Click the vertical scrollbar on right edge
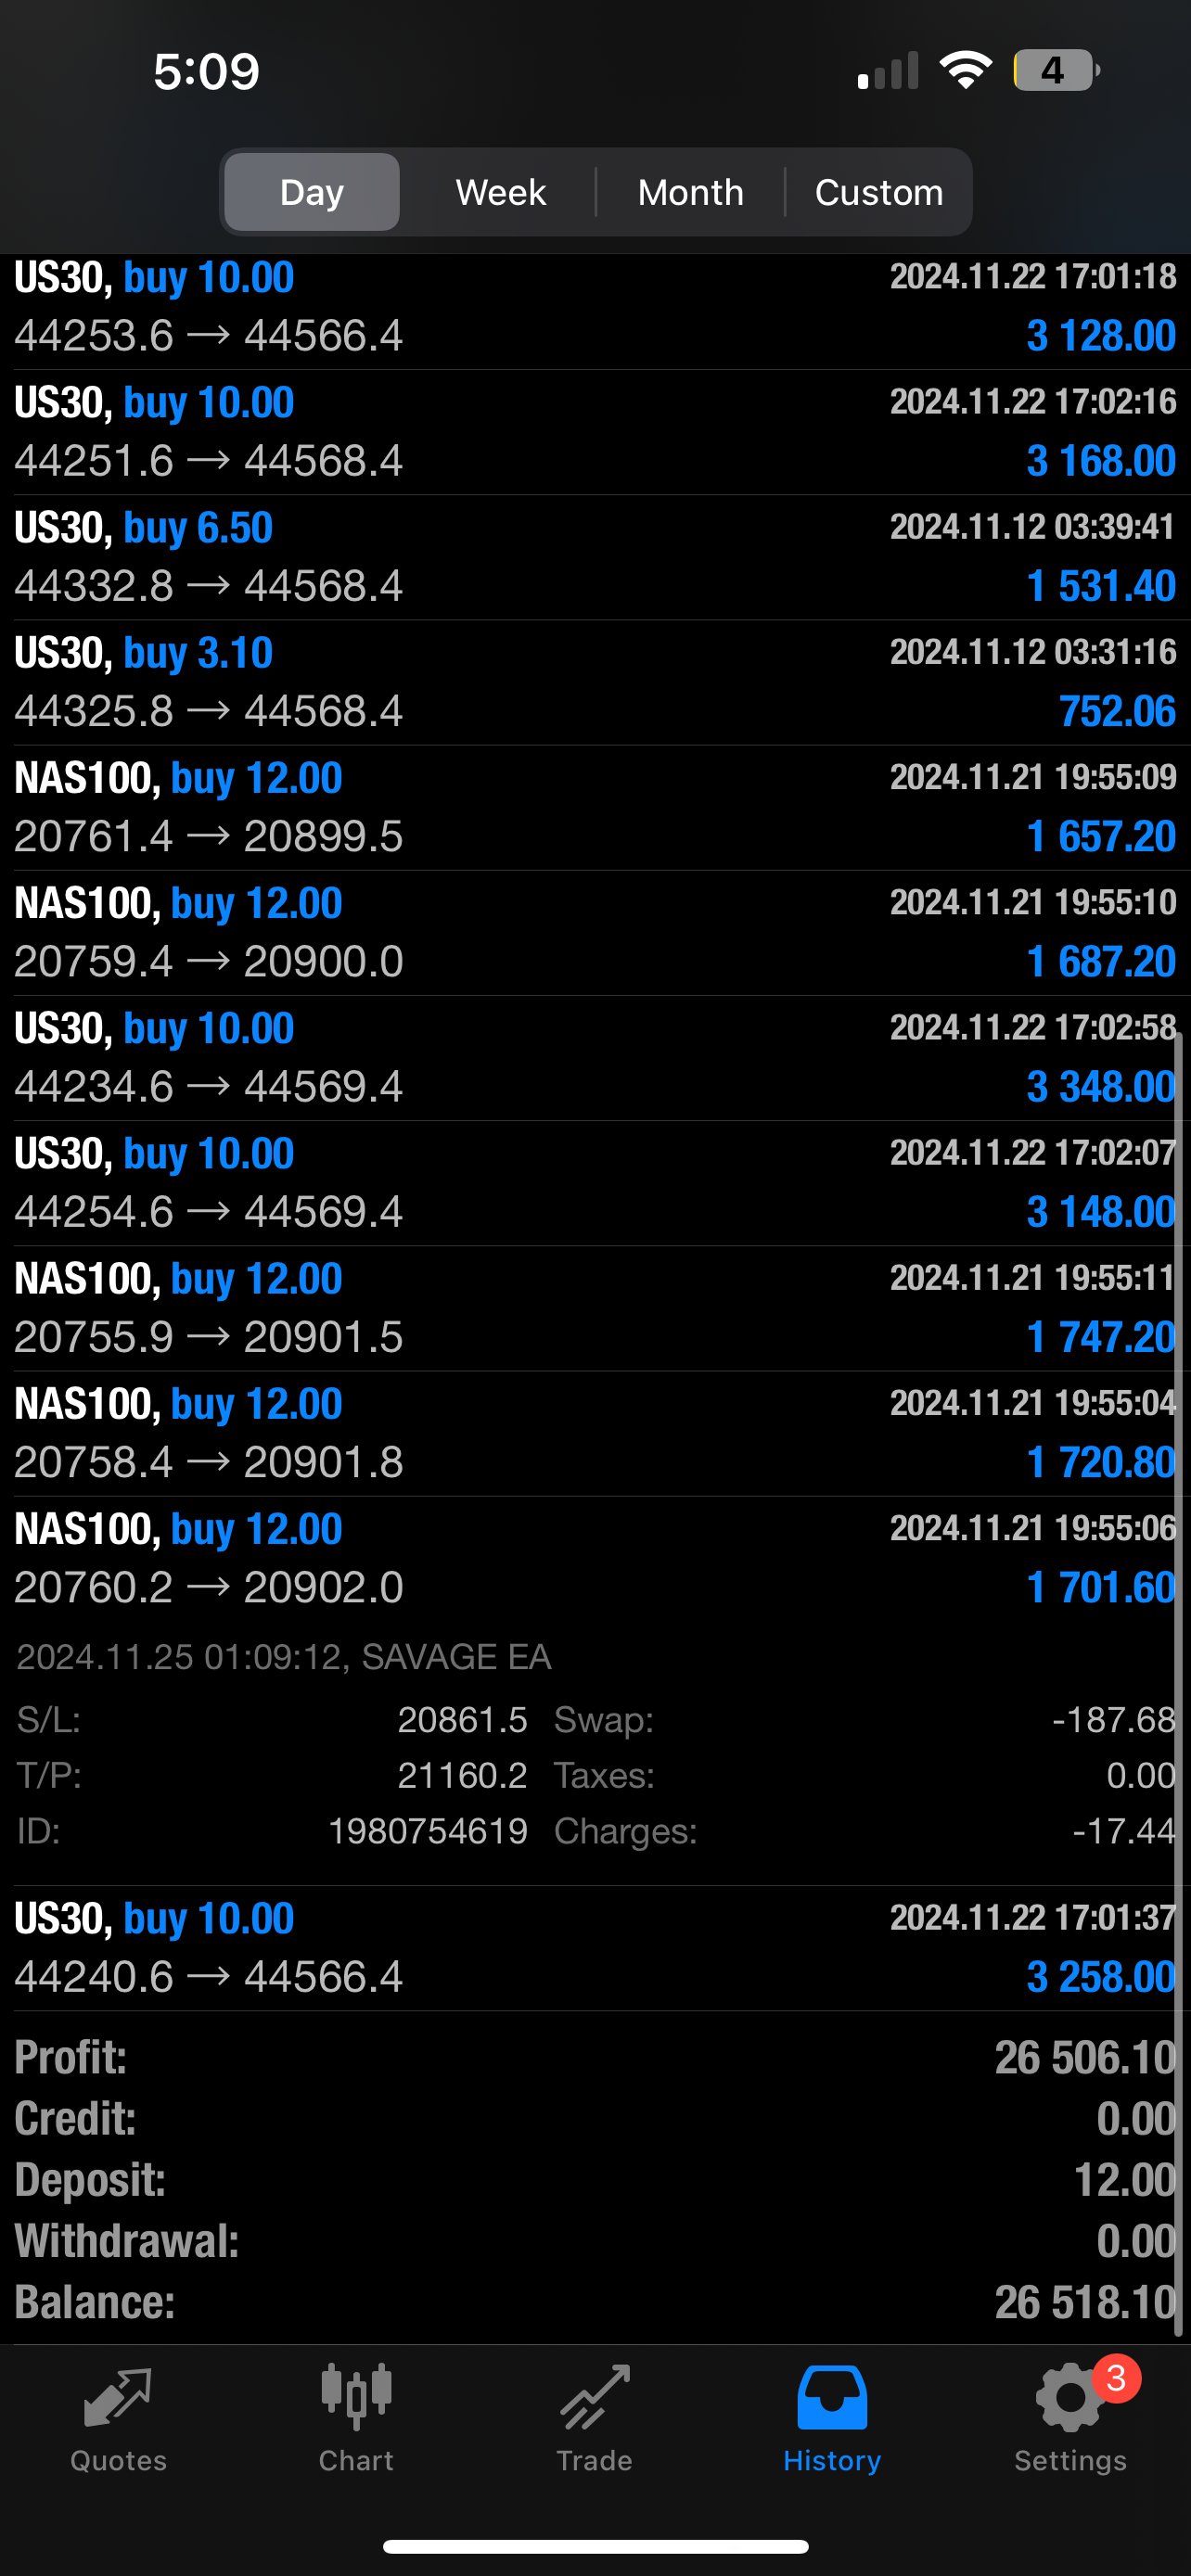This screenshot has height=2576, width=1191. tap(1181, 1685)
